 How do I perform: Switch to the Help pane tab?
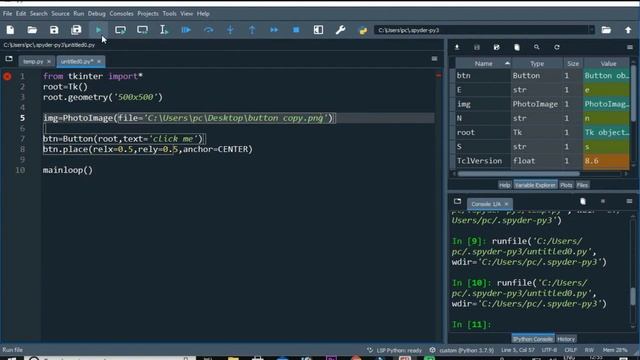[x=504, y=185]
